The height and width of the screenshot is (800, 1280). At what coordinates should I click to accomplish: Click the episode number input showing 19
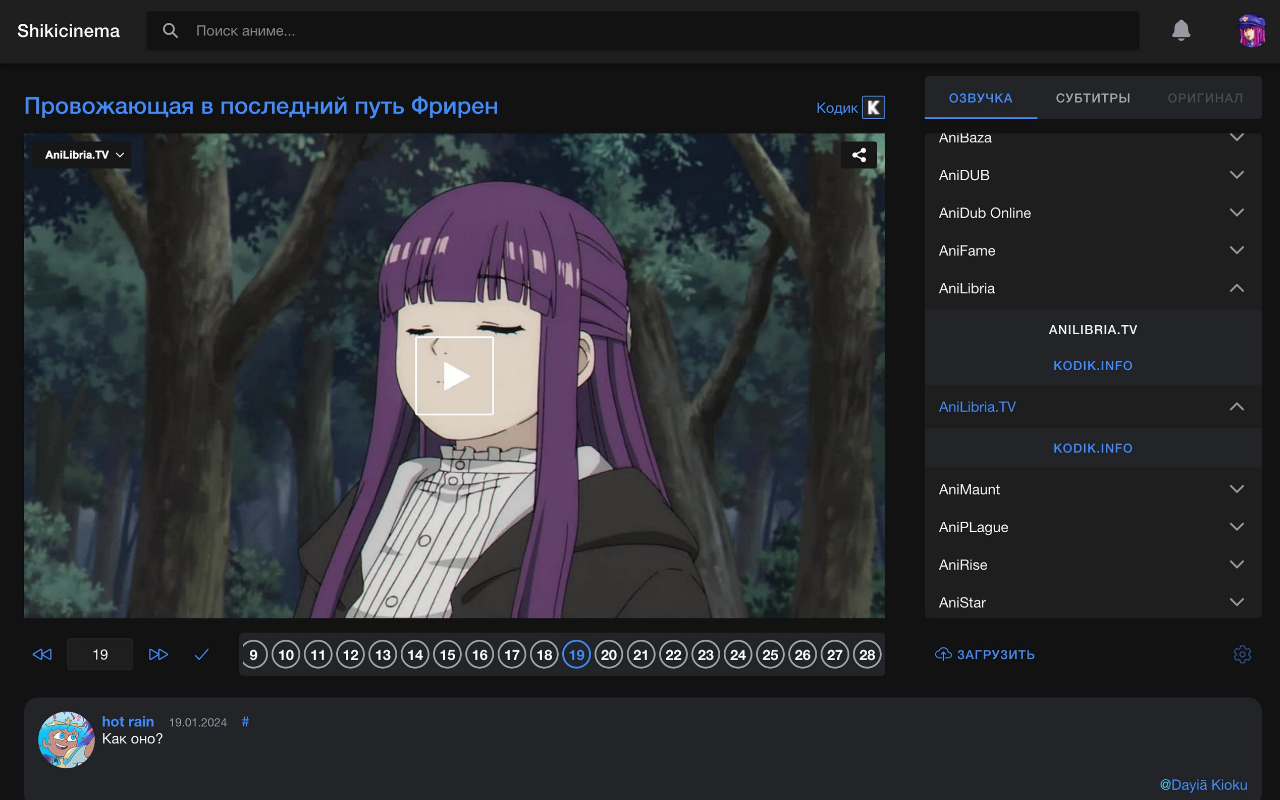point(100,654)
